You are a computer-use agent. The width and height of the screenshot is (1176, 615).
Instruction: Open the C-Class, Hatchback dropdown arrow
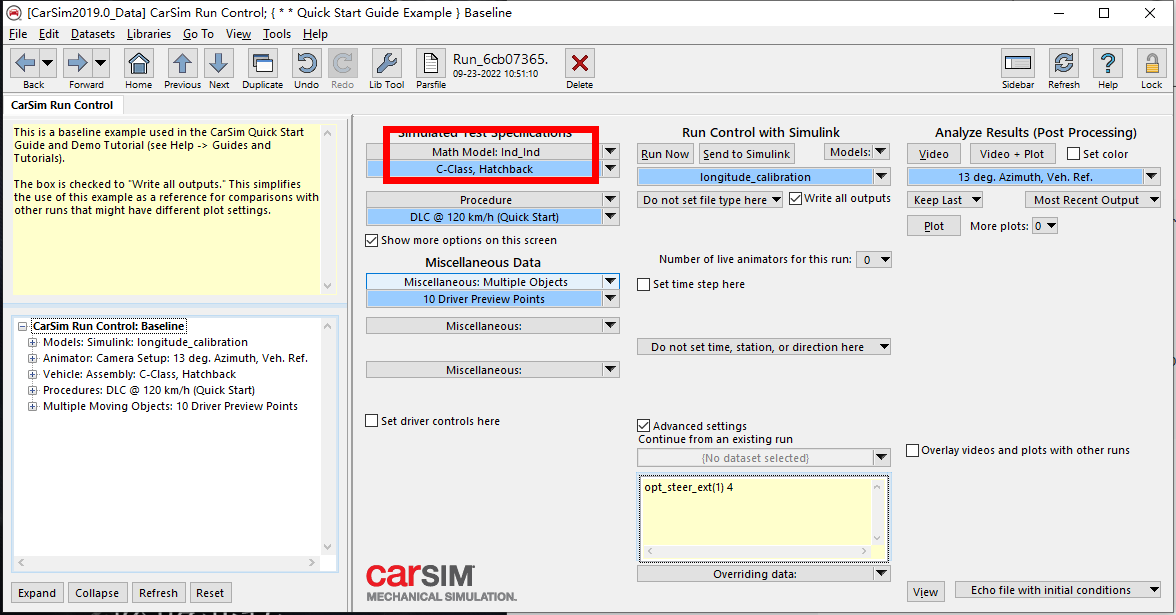click(x=611, y=169)
